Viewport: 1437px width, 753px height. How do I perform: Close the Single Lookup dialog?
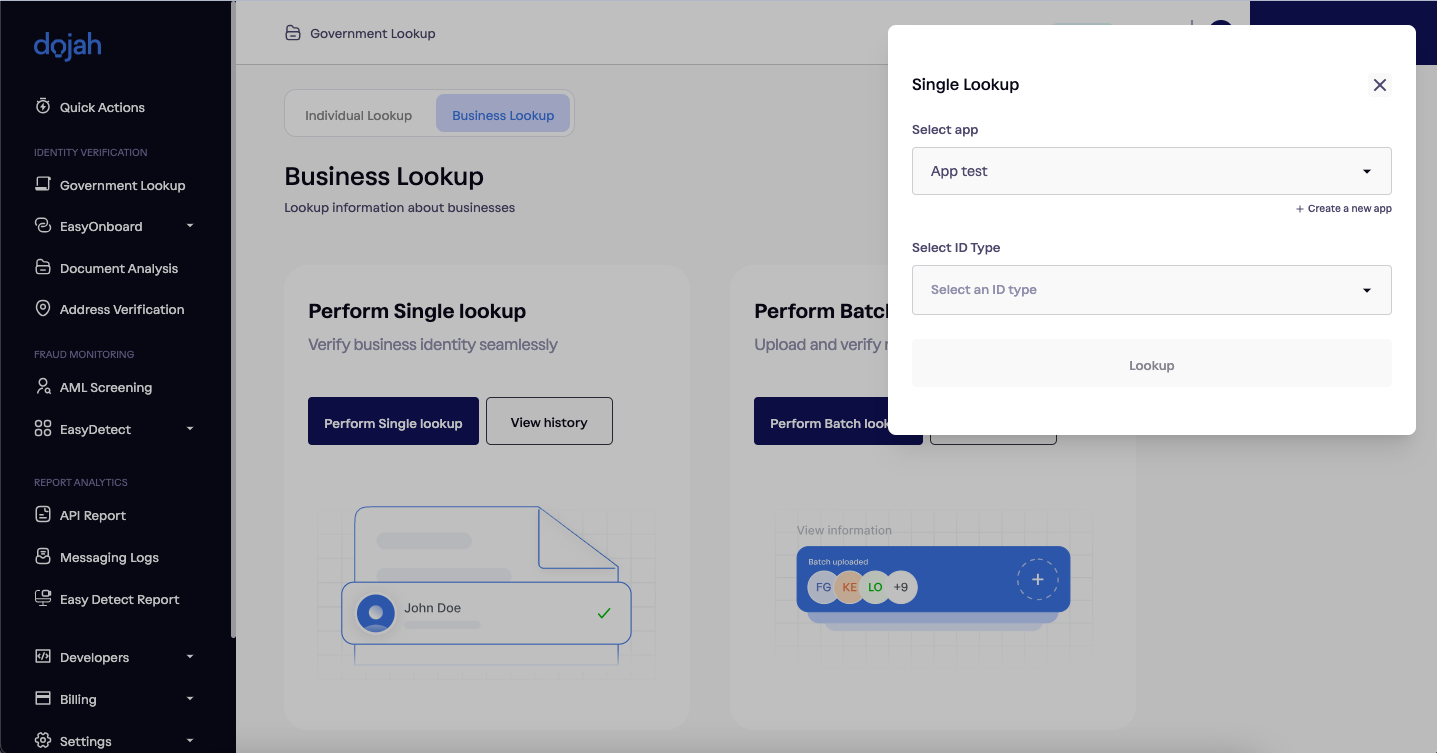pyautogui.click(x=1379, y=85)
